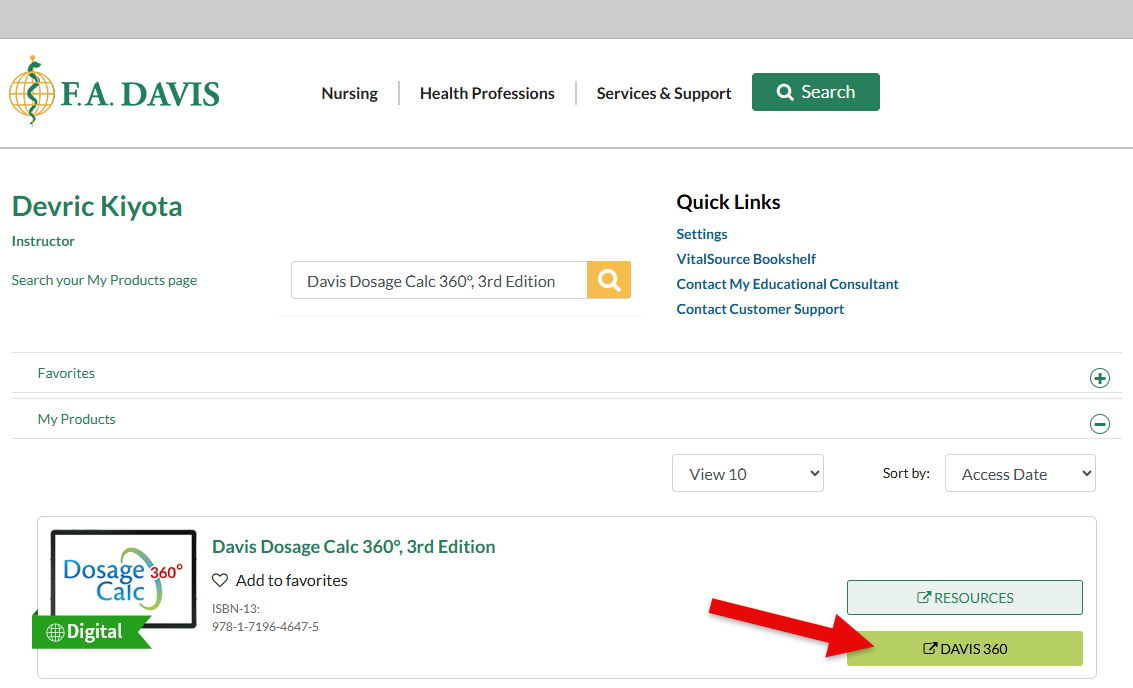Expand the Favorites section plus icon

pos(1099,378)
